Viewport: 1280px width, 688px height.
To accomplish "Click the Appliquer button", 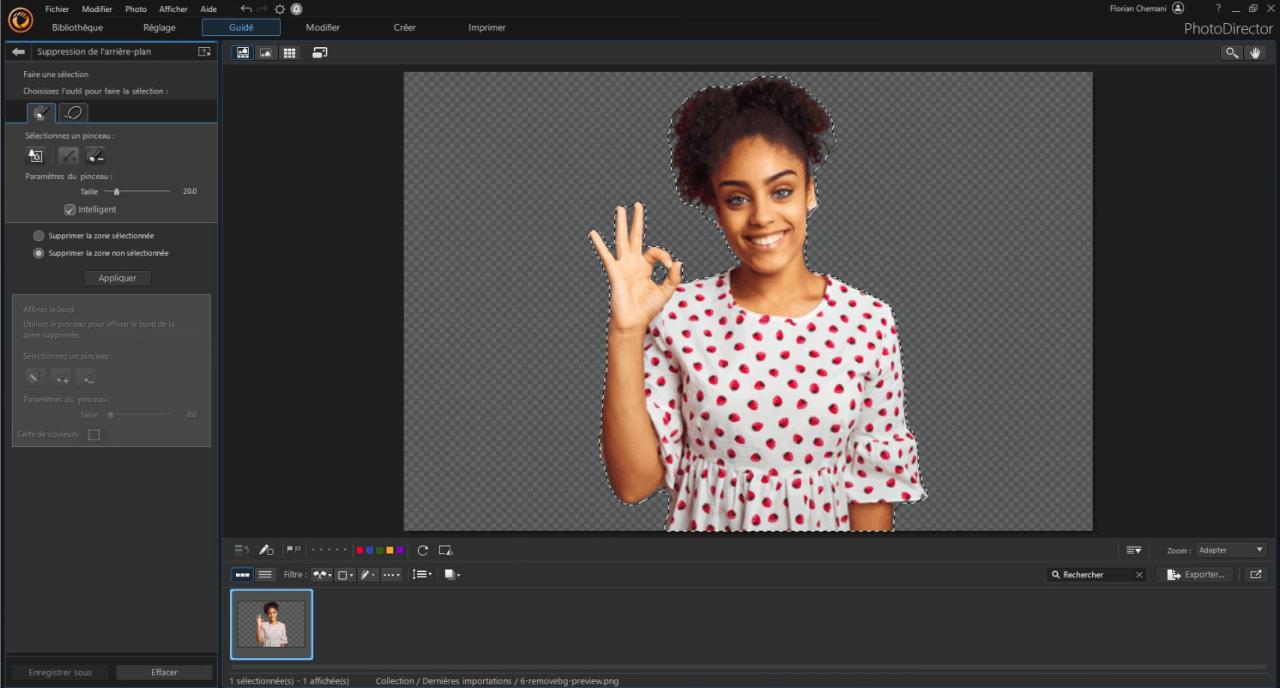I will tap(117, 278).
